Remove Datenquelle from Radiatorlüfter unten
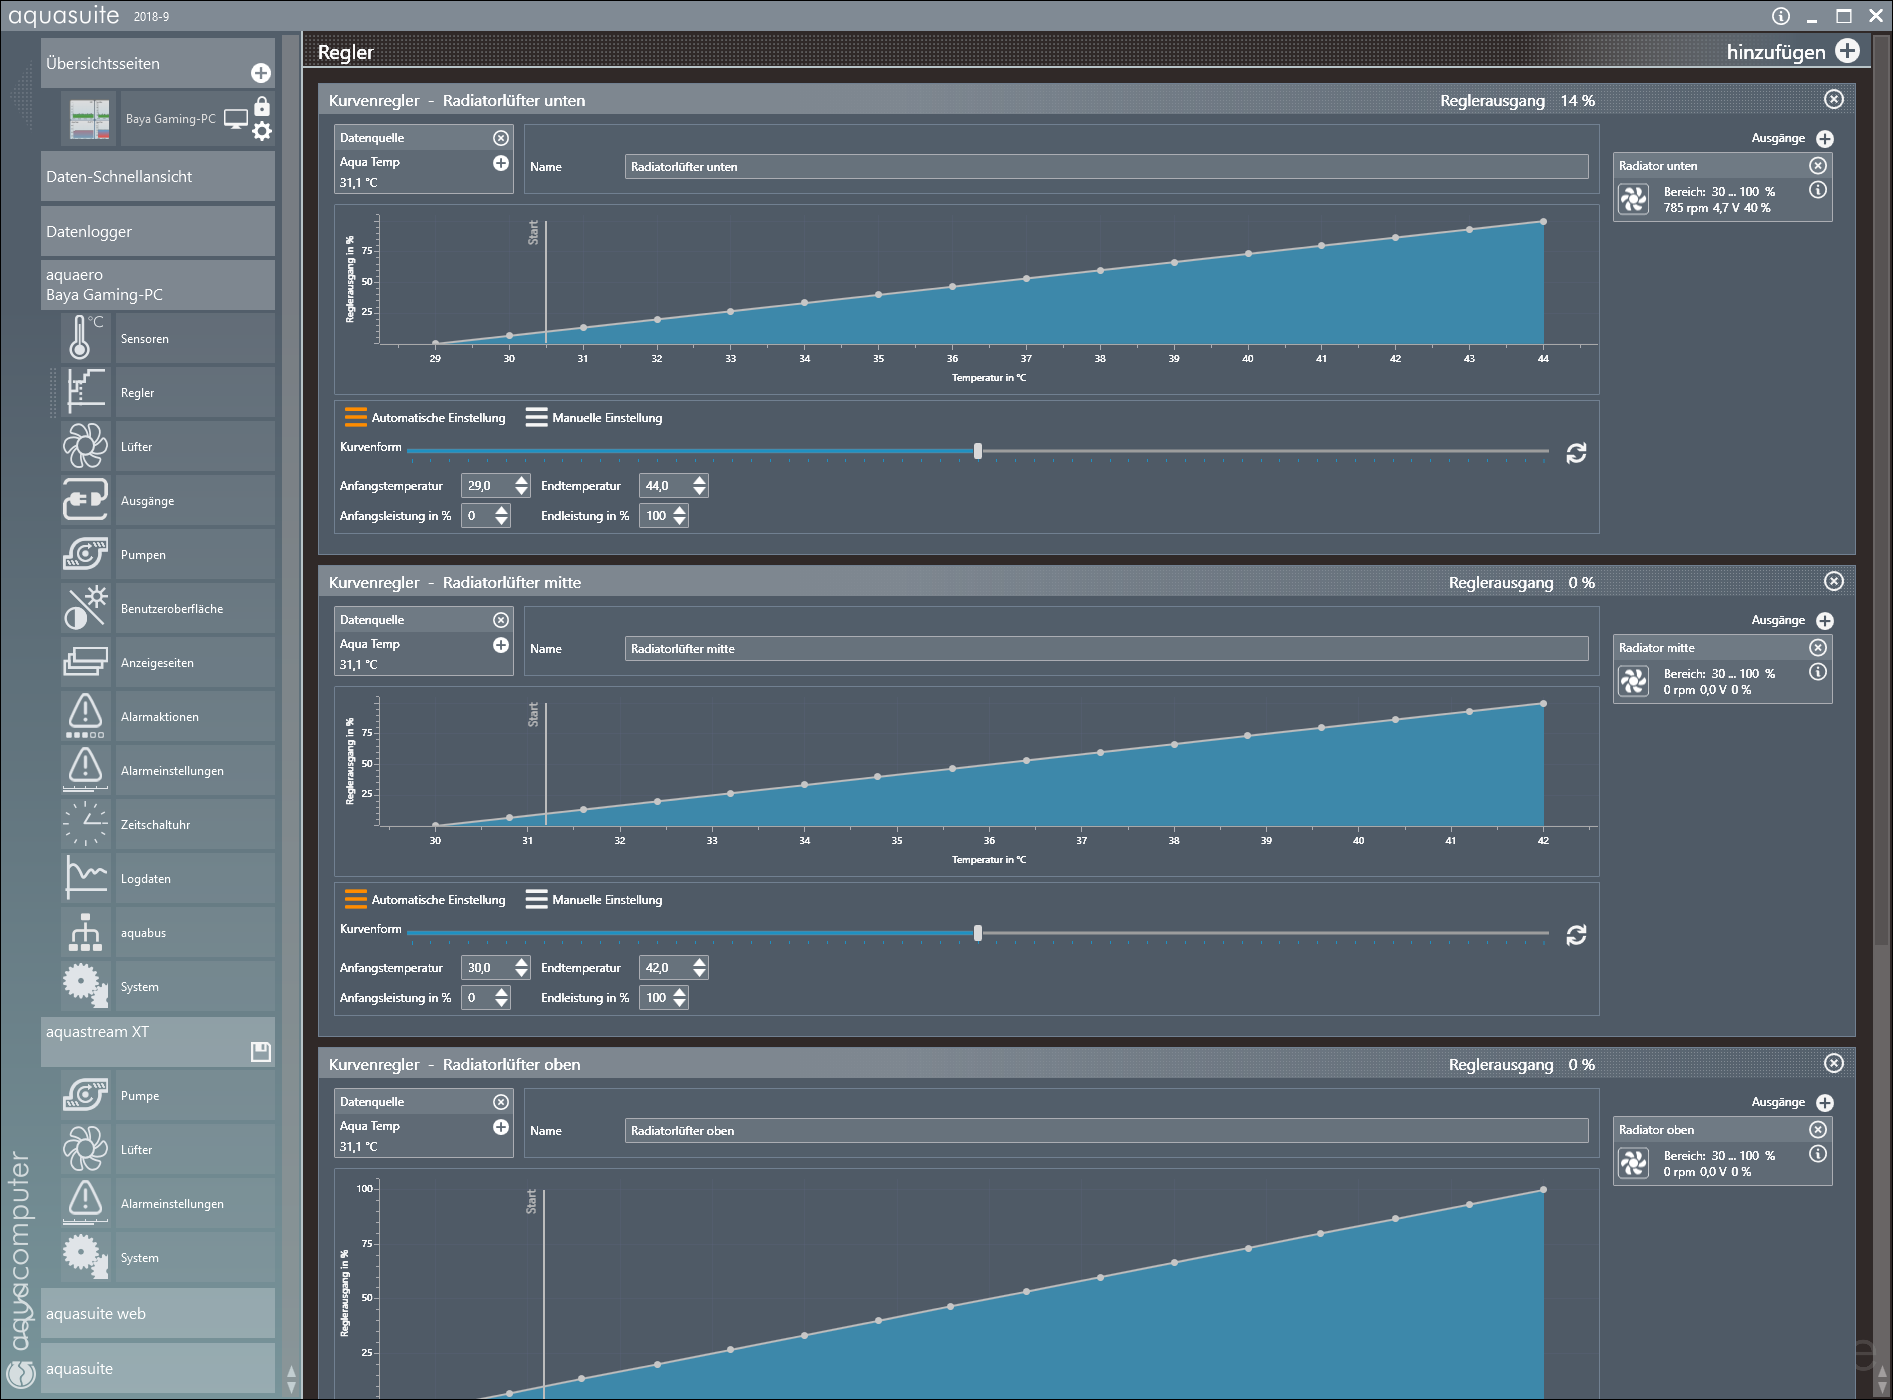This screenshot has width=1893, height=1400. 501,138
